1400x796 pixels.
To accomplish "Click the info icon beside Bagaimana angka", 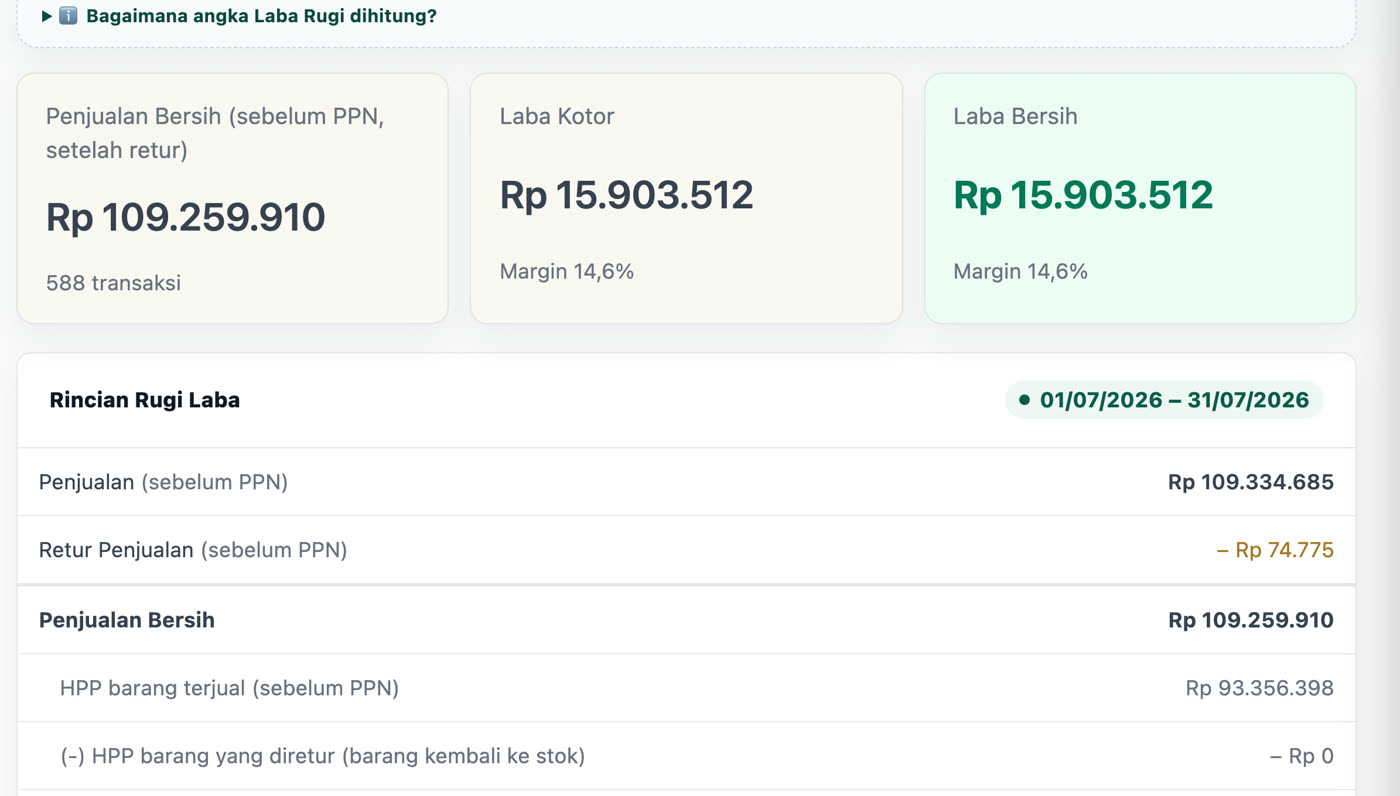I will [x=68, y=16].
